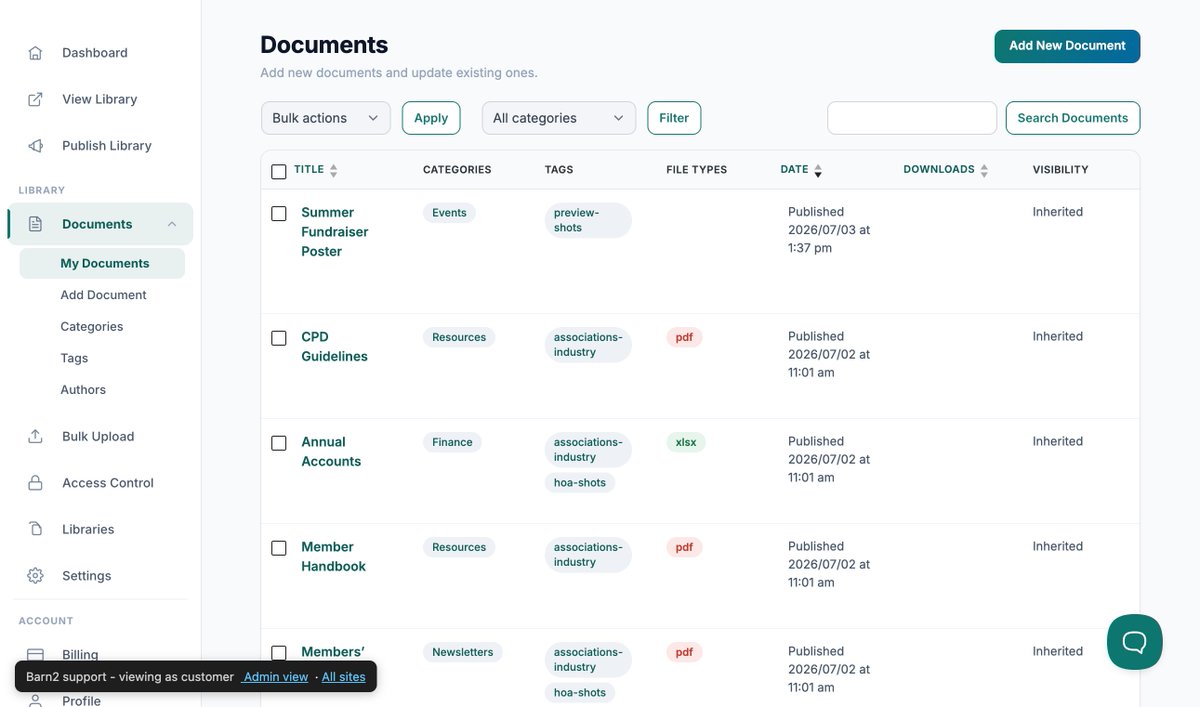Check the Summer Fundraiser Poster row checkbox

click(x=279, y=213)
